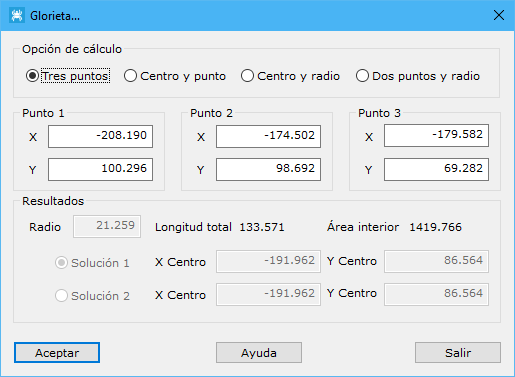This screenshot has height=377, width=515.
Task: Select the Centro y punto option
Action: pyautogui.click(x=175, y=76)
